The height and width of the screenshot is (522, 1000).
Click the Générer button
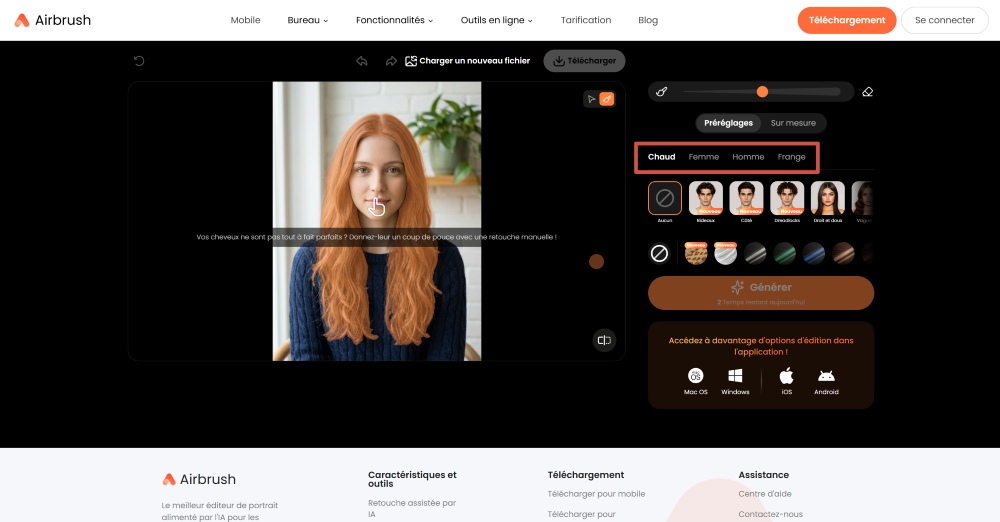click(x=761, y=293)
